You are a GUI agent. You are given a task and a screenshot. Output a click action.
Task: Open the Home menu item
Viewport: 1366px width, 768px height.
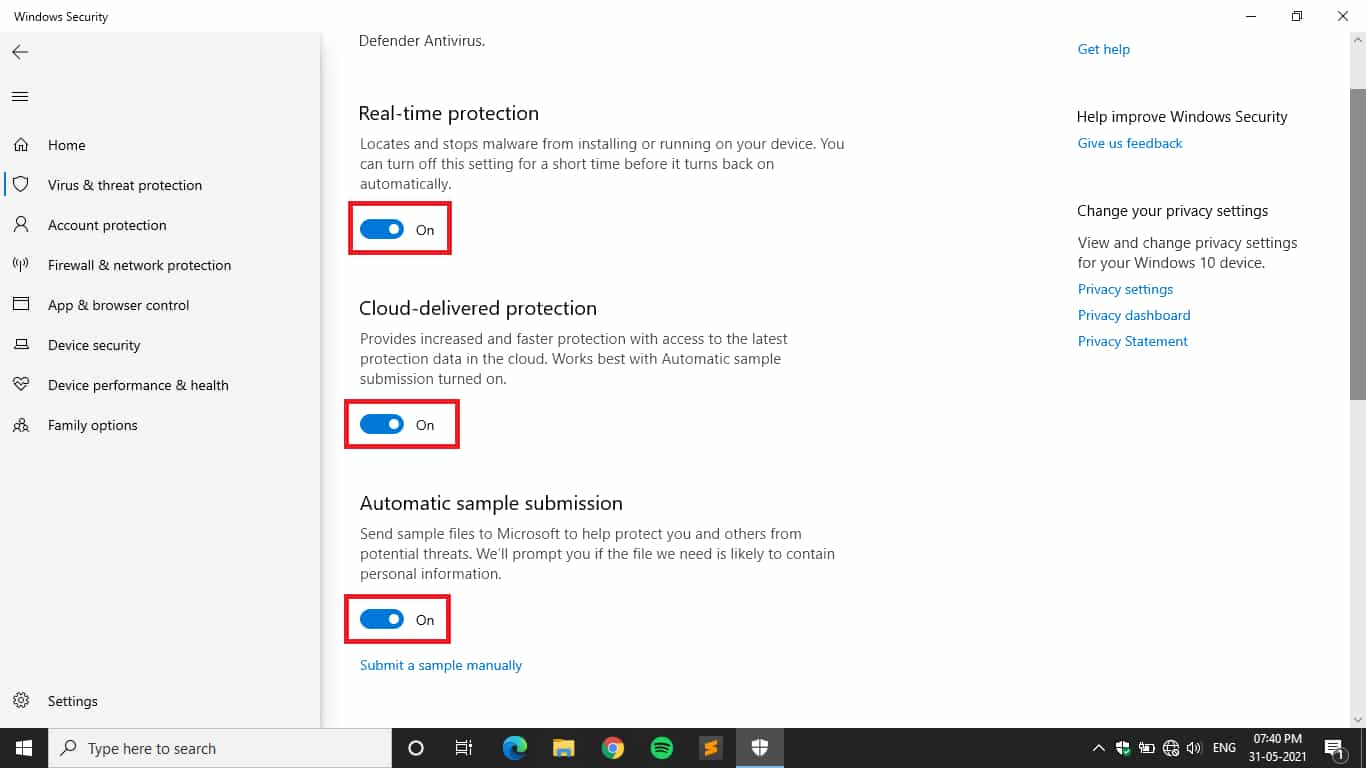point(66,145)
